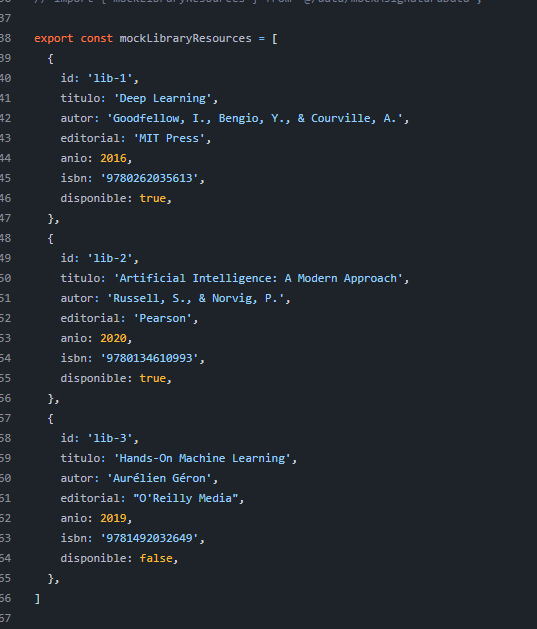537x629 pixels.
Task: Click the year value 2016
Action: [x=113, y=158]
